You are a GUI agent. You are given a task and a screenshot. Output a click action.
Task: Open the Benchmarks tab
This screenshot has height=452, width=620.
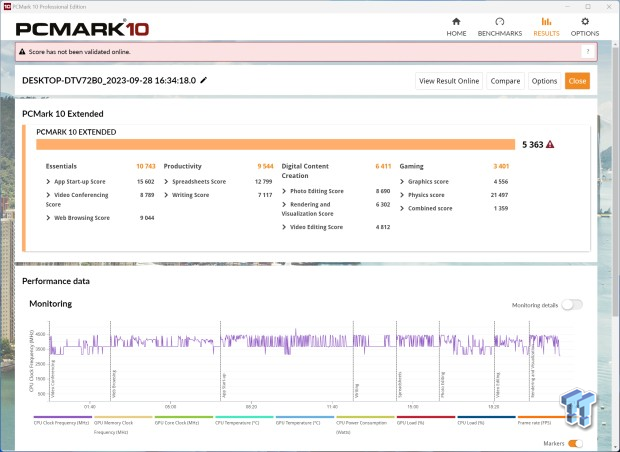(499, 27)
